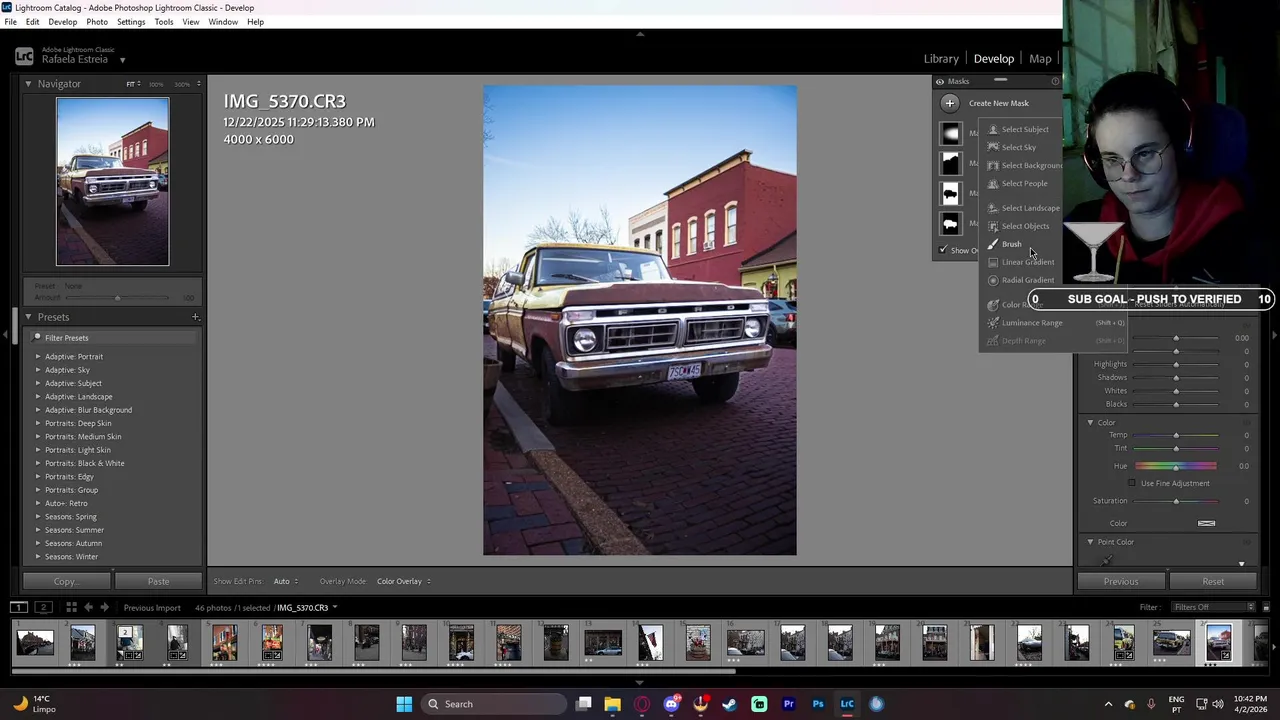The width and height of the screenshot is (1280, 720).
Task: Open the File menu
Action: 11,22
